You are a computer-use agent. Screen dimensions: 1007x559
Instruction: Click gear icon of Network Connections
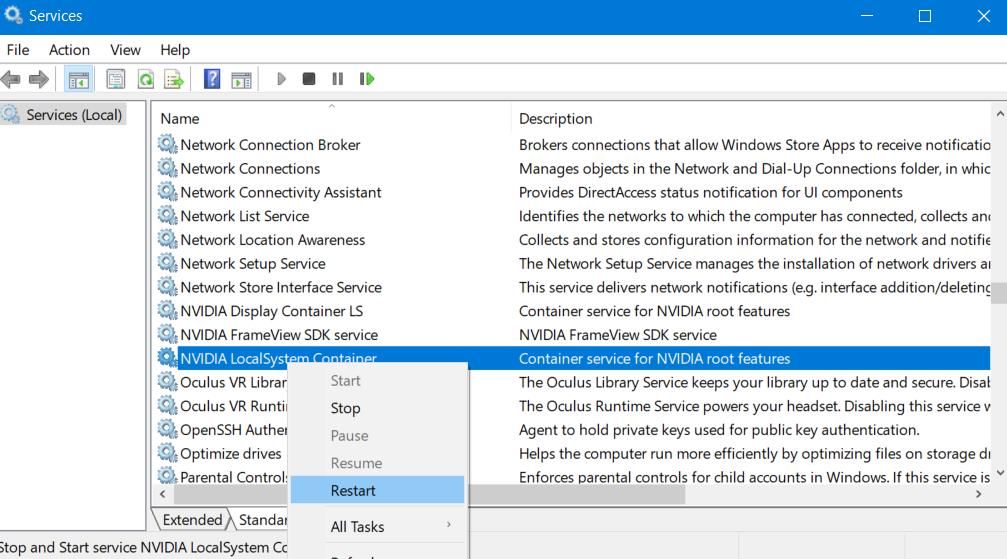click(x=168, y=168)
